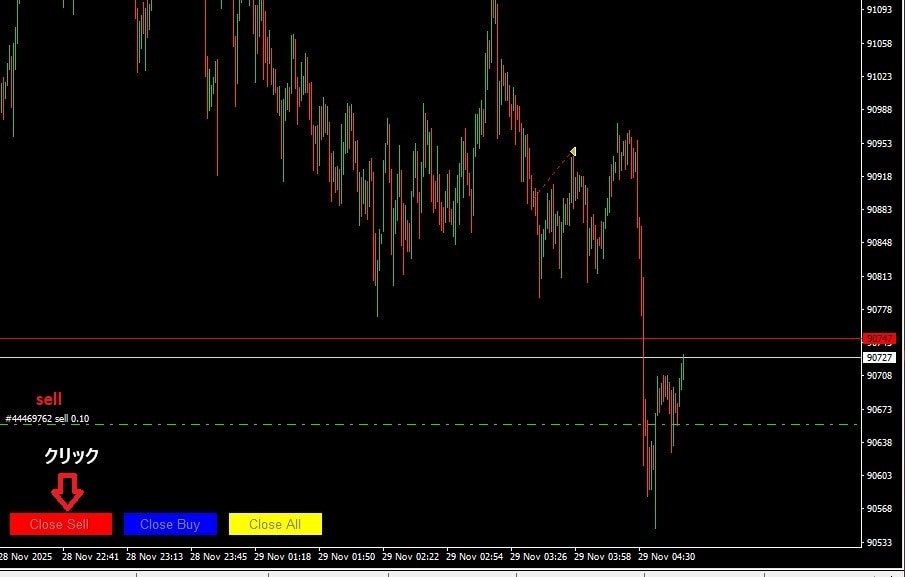Click the 29 Nov 02:54 time label
The height and width of the screenshot is (577, 905).
pyautogui.click(x=474, y=557)
